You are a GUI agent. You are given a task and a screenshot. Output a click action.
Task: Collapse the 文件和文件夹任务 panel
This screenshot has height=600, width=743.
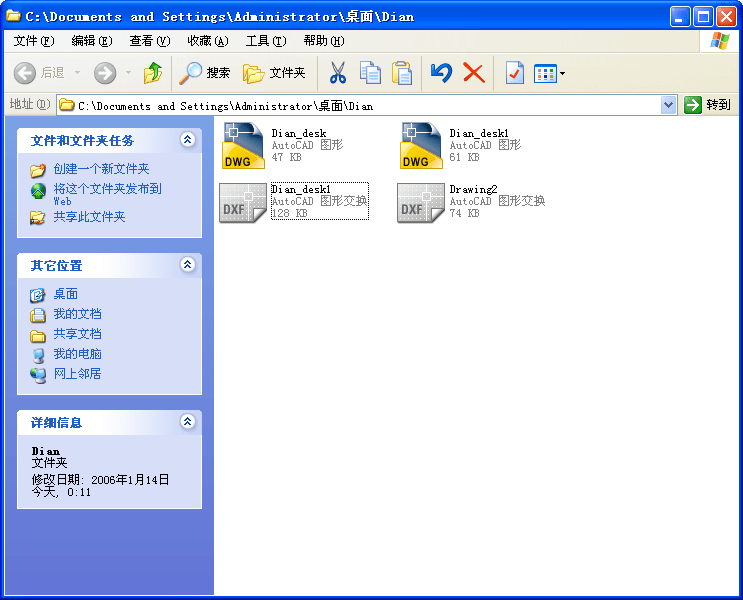click(188, 139)
